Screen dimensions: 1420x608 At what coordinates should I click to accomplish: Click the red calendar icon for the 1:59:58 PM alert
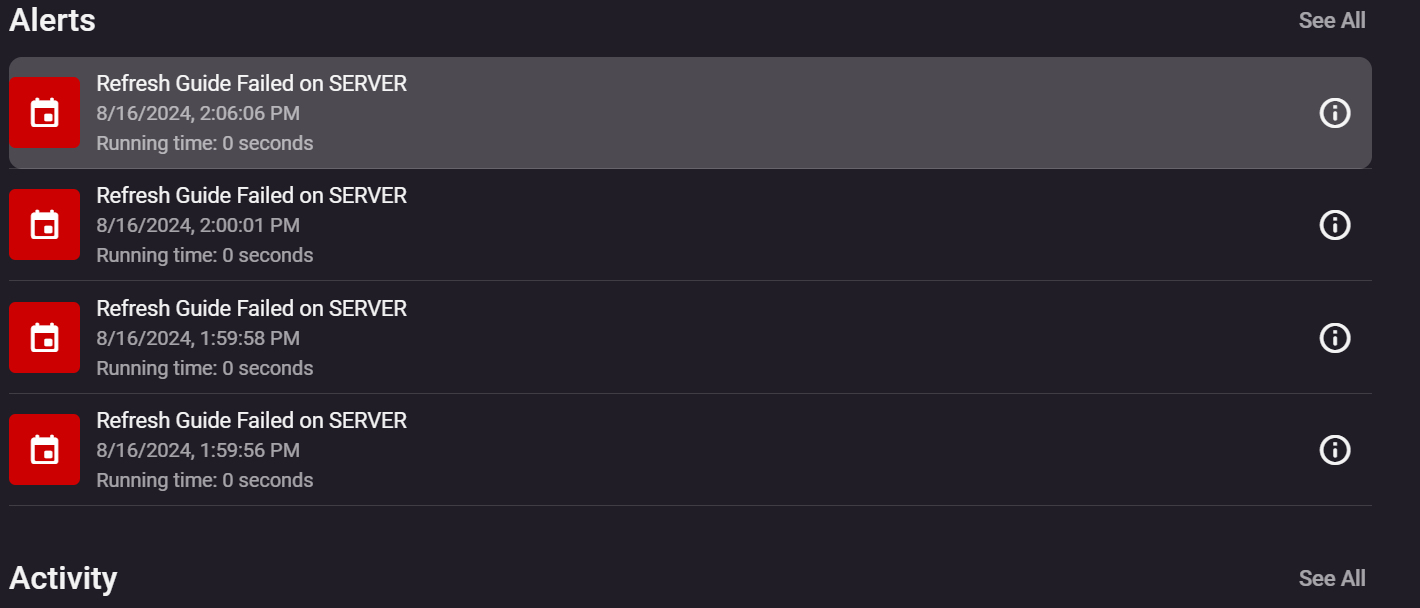click(x=44, y=338)
